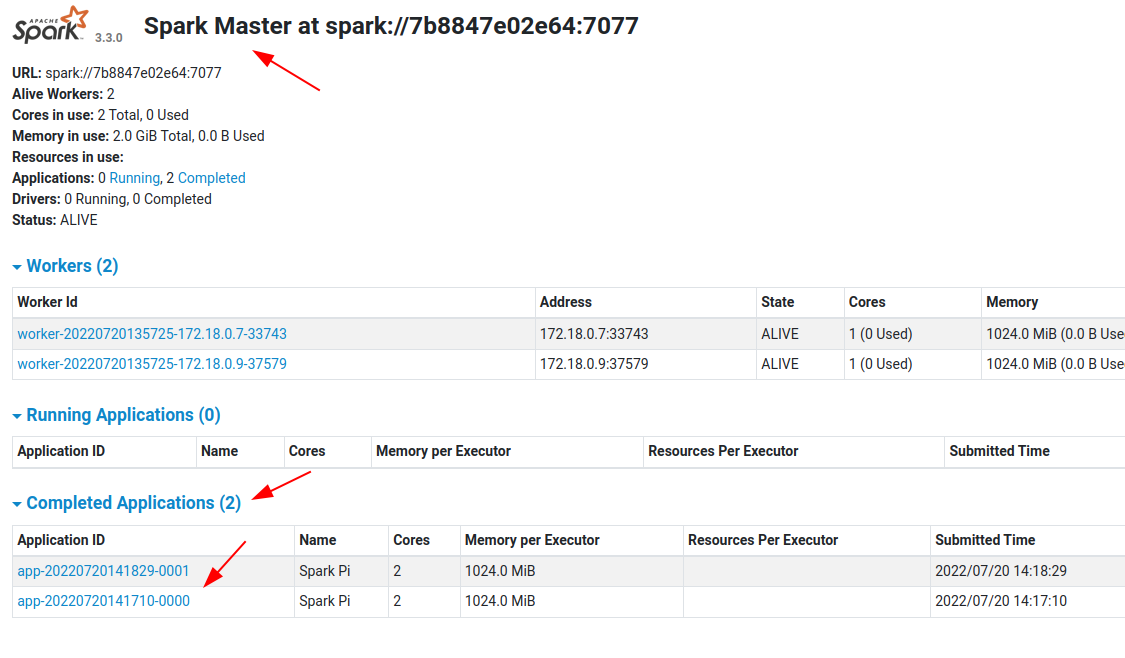Click the Status: ALIVE line
Viewport: 1125px width, 658px height.
tap(55, 220)
